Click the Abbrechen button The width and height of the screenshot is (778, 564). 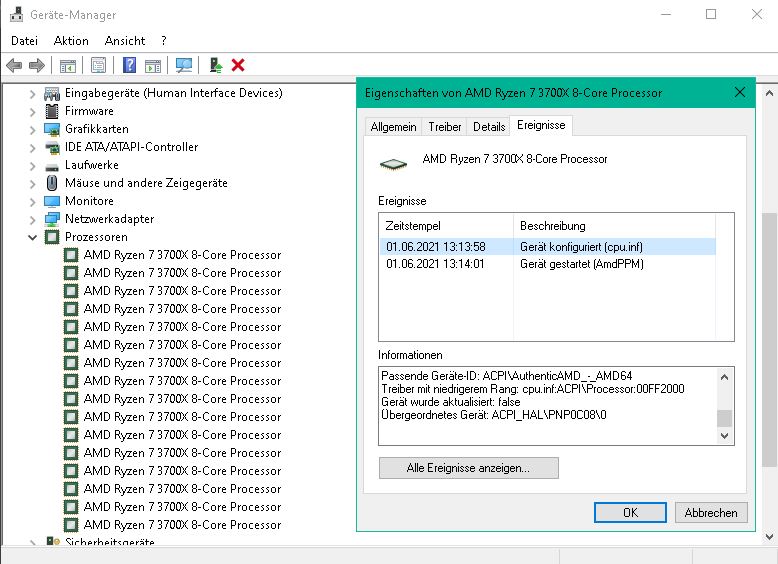pos(711,512)
